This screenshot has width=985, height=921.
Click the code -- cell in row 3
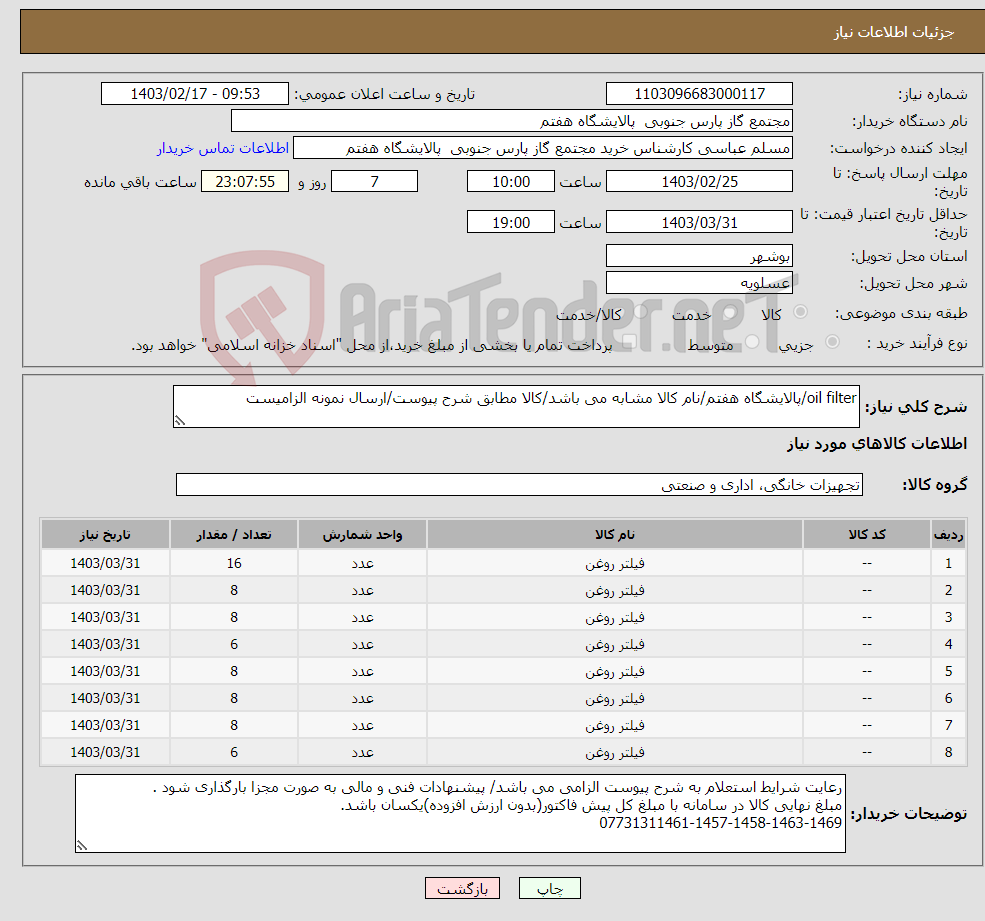point(867,618)
